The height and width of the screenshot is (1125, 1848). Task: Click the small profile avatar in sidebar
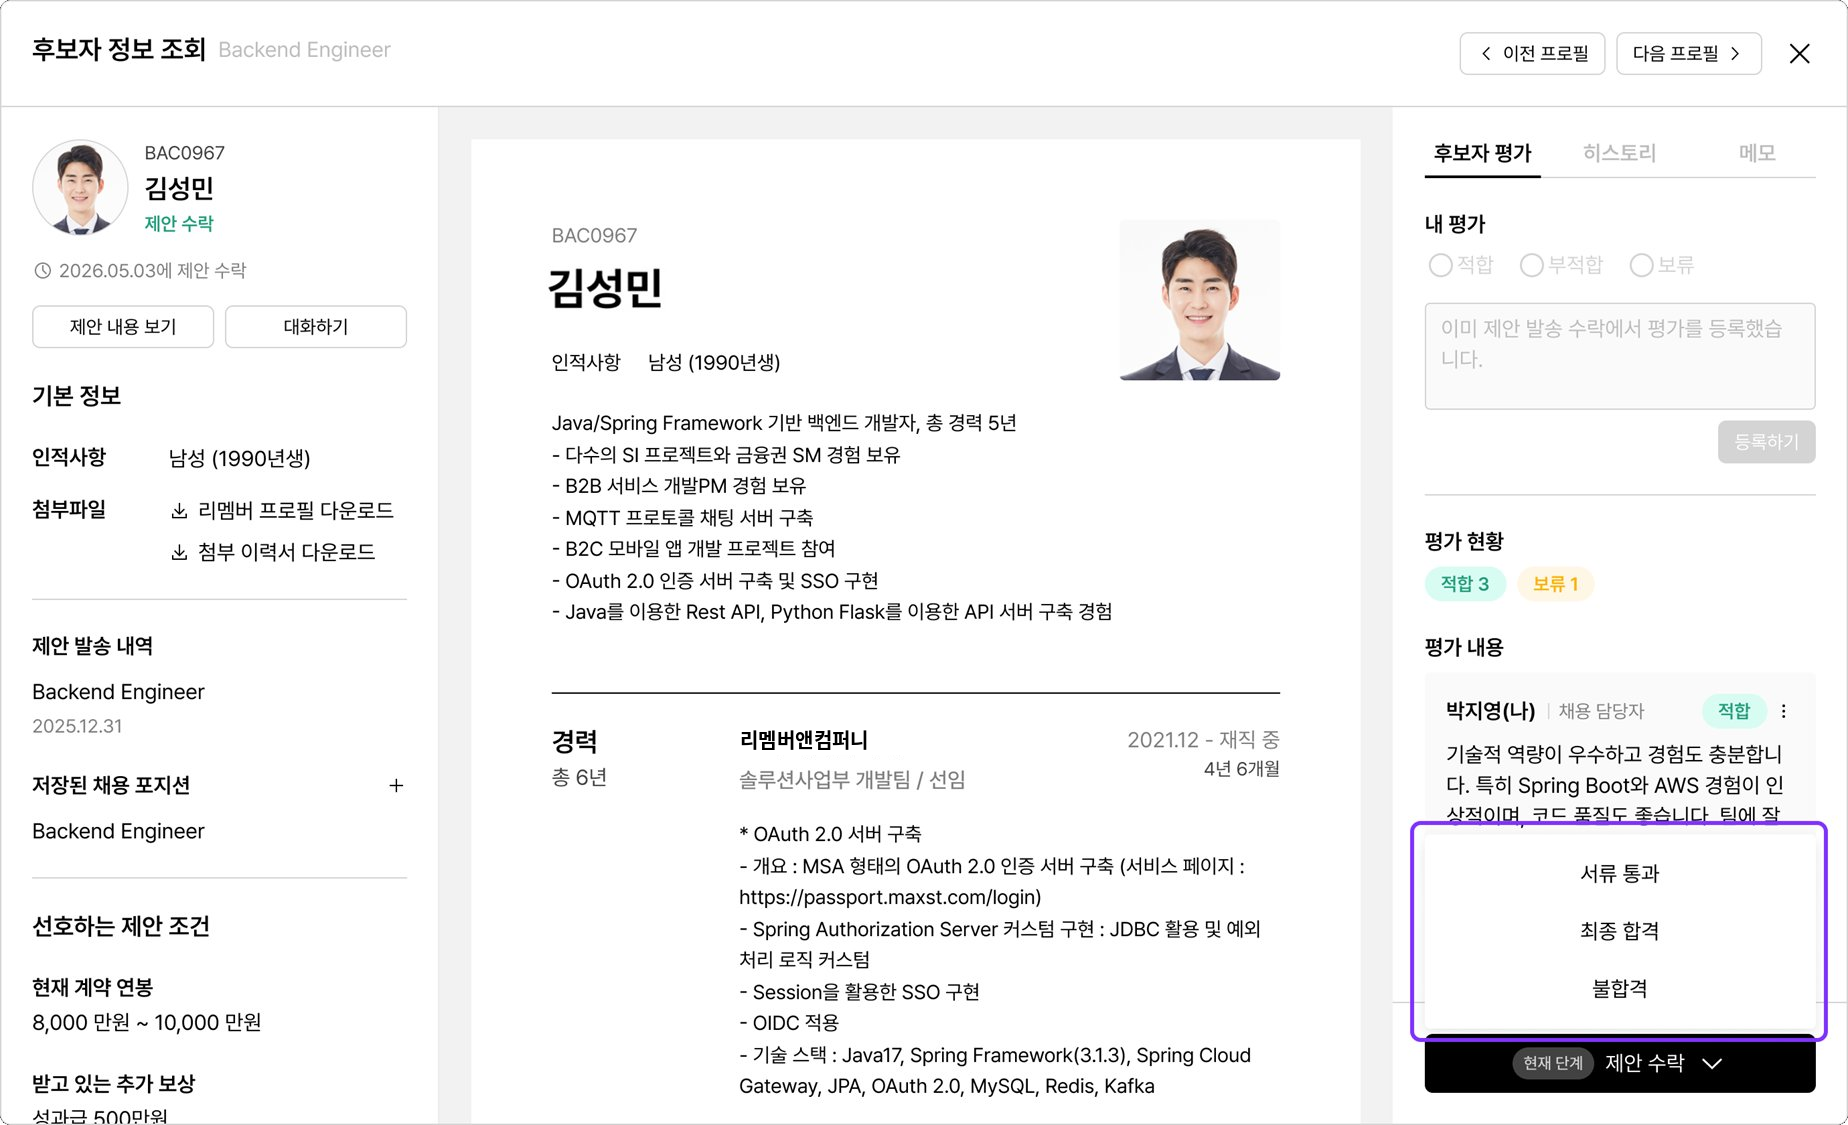80,188
